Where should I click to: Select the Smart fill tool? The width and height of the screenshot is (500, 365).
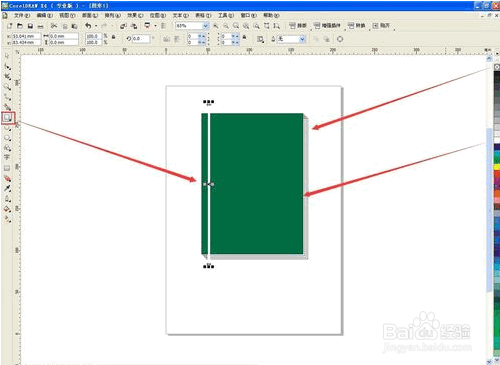(7, 107)
